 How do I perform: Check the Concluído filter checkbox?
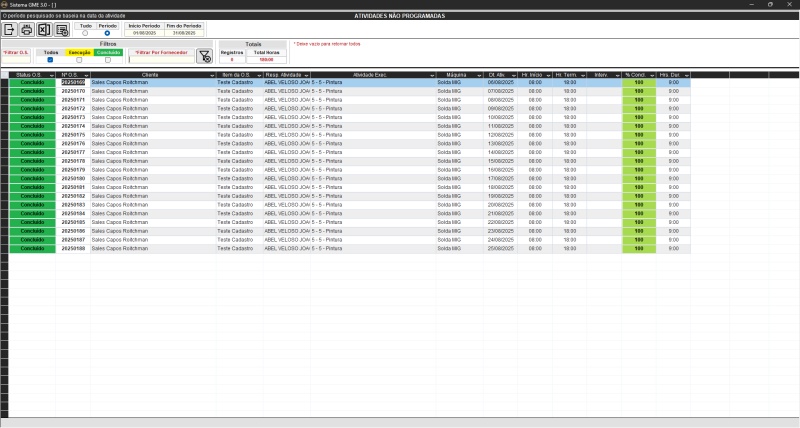pyautogui.click(x=108, y=60)
